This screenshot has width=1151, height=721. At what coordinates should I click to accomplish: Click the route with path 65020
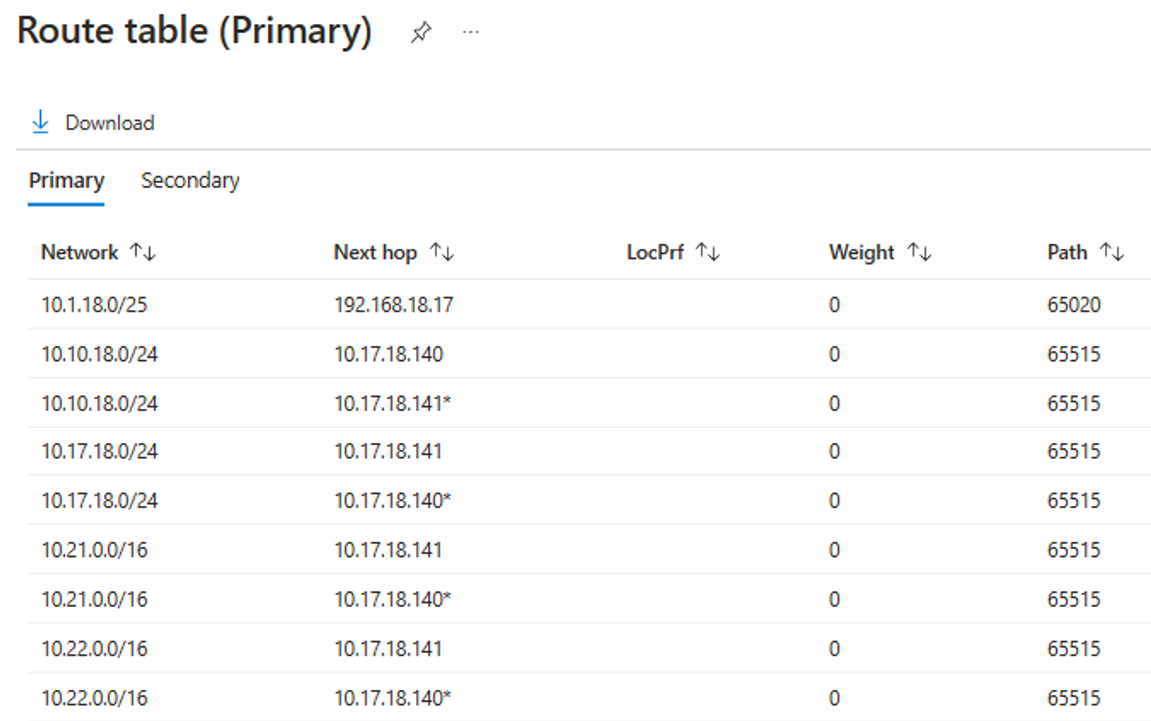coord(1075,304)
